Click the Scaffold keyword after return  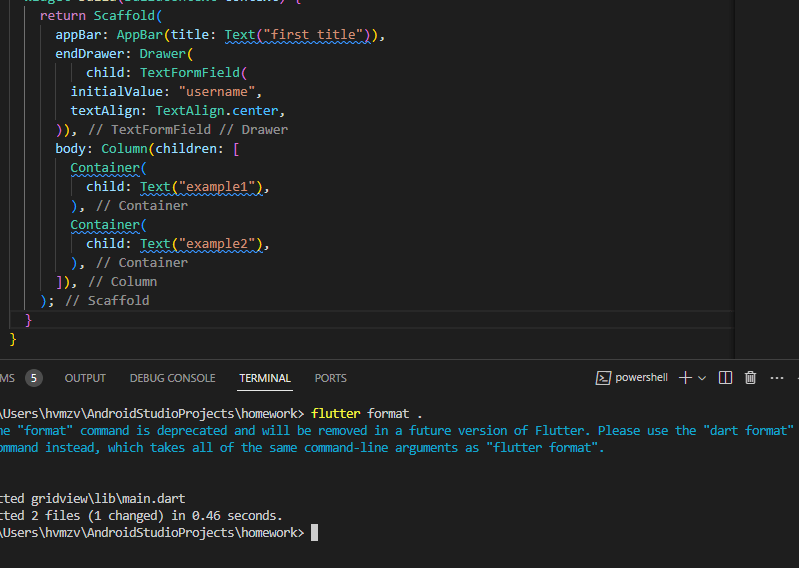[124, 16]
